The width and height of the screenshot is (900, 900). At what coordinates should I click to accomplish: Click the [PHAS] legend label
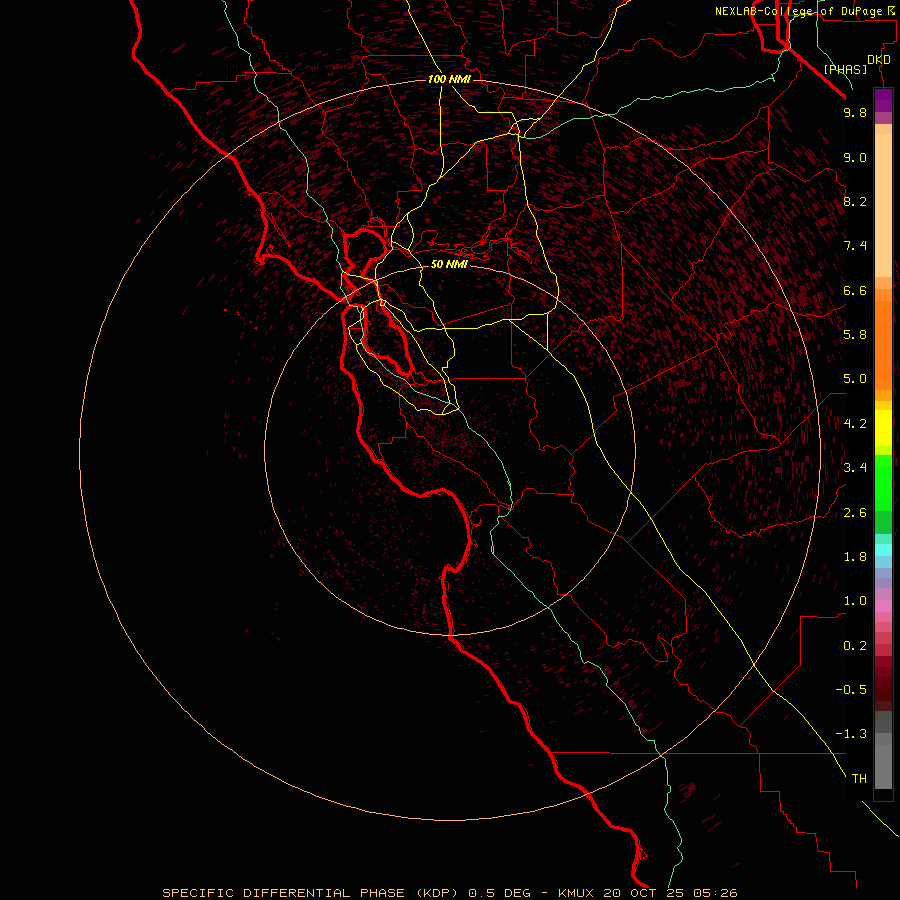click(845, 69)
